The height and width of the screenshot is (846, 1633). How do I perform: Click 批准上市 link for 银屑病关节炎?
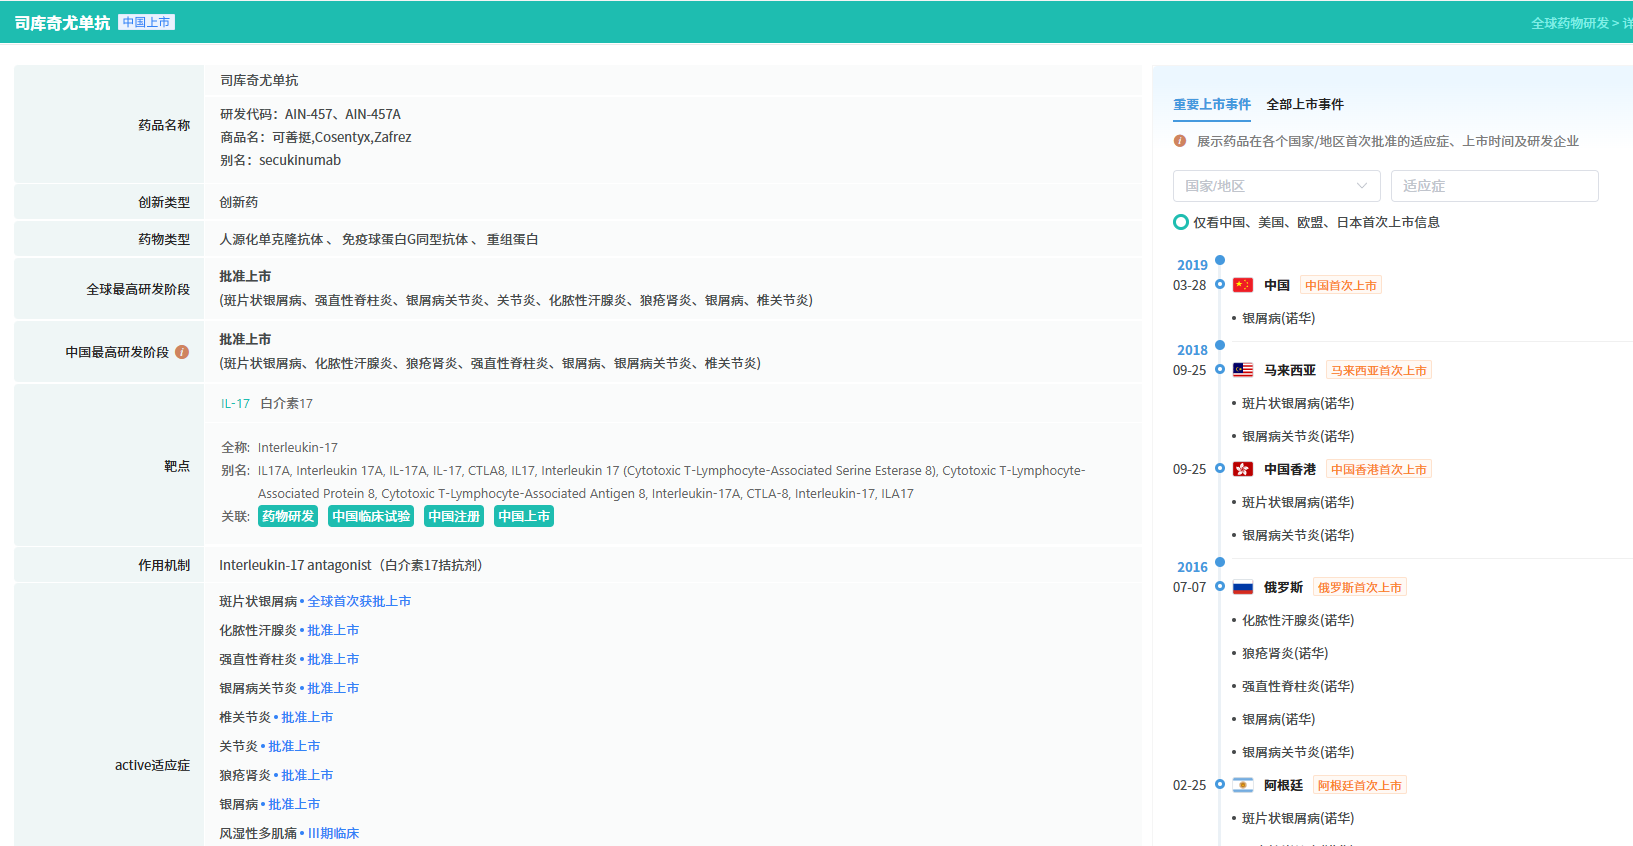click(333, 688)
